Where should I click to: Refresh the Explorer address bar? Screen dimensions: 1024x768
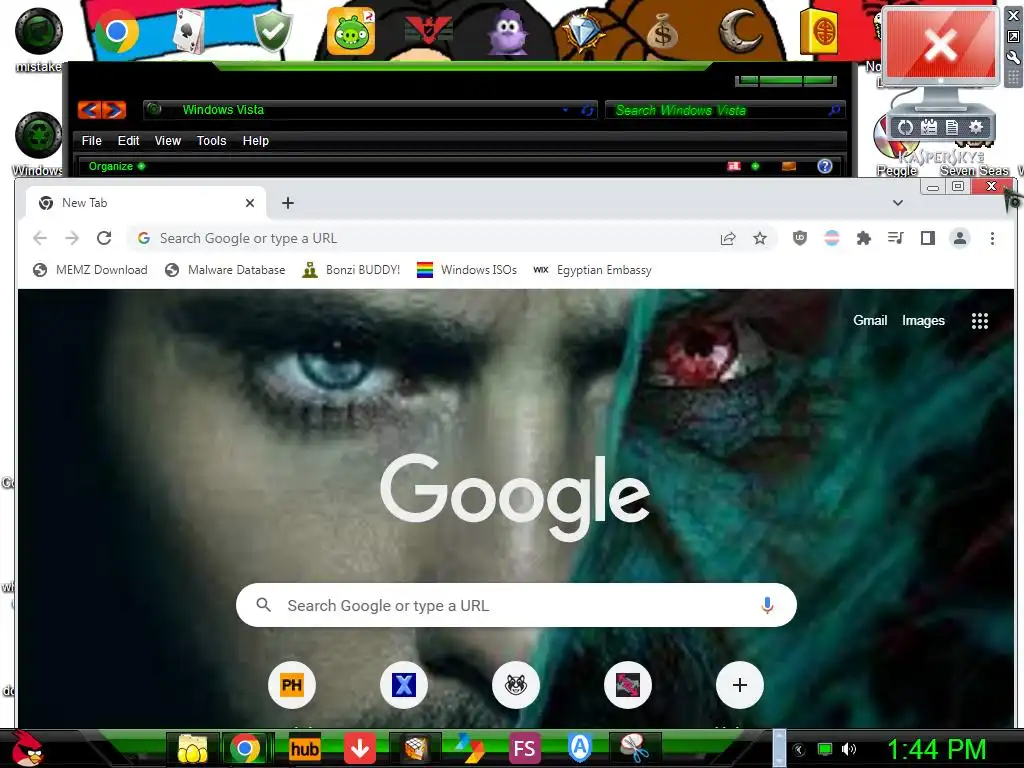pos(586,110)
